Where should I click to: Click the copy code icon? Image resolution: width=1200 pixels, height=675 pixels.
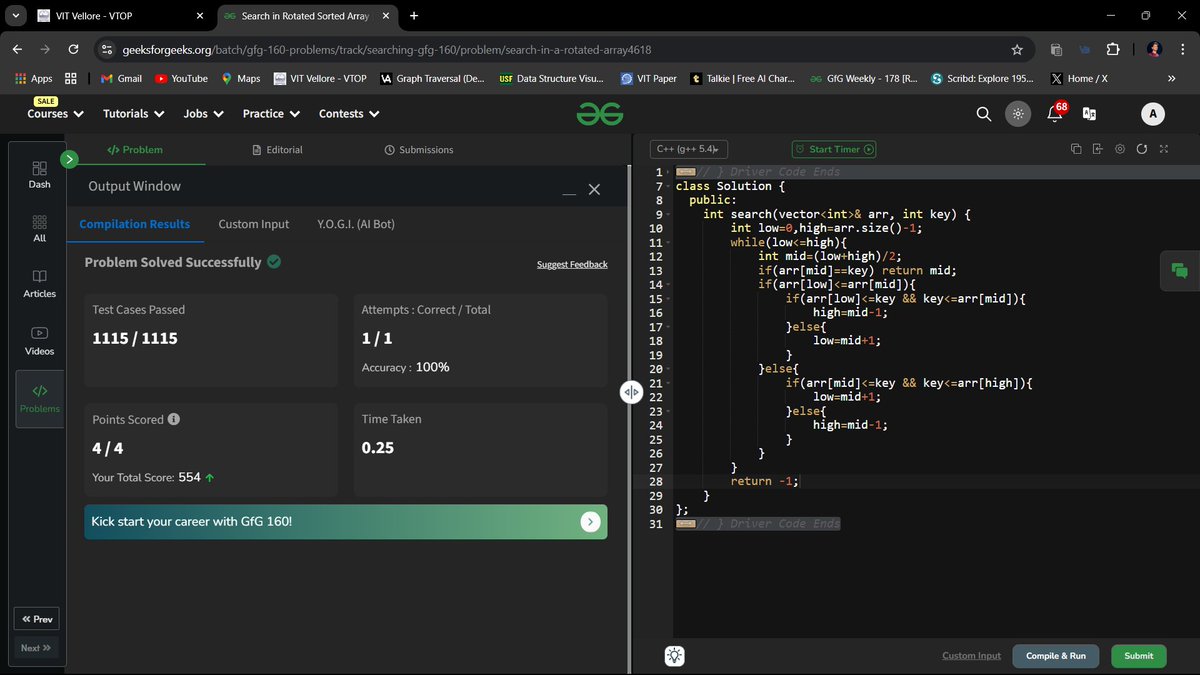click(x=1076, y=149)
